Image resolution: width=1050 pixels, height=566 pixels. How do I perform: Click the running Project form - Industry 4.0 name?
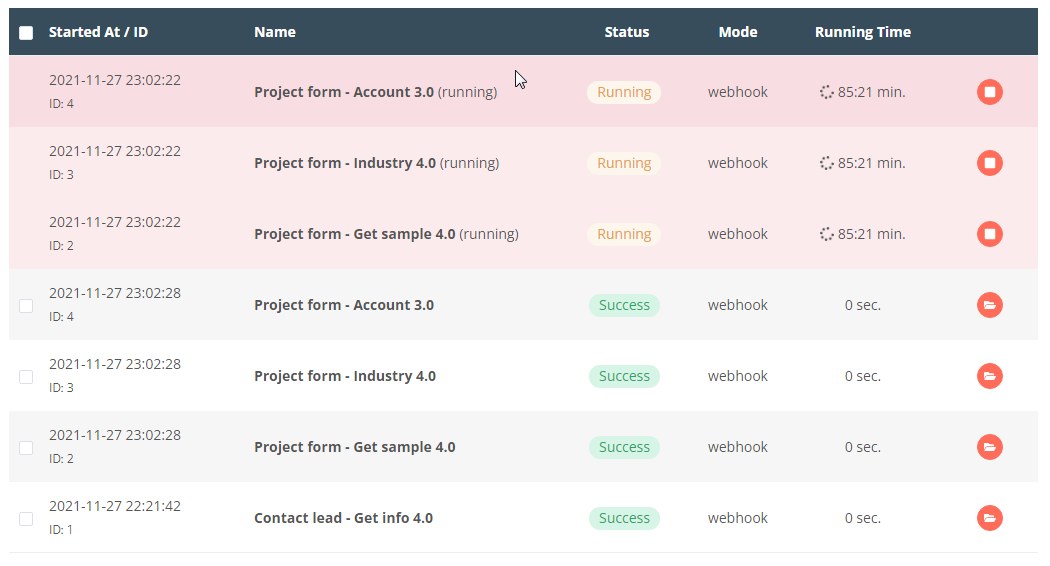(345, 163)
